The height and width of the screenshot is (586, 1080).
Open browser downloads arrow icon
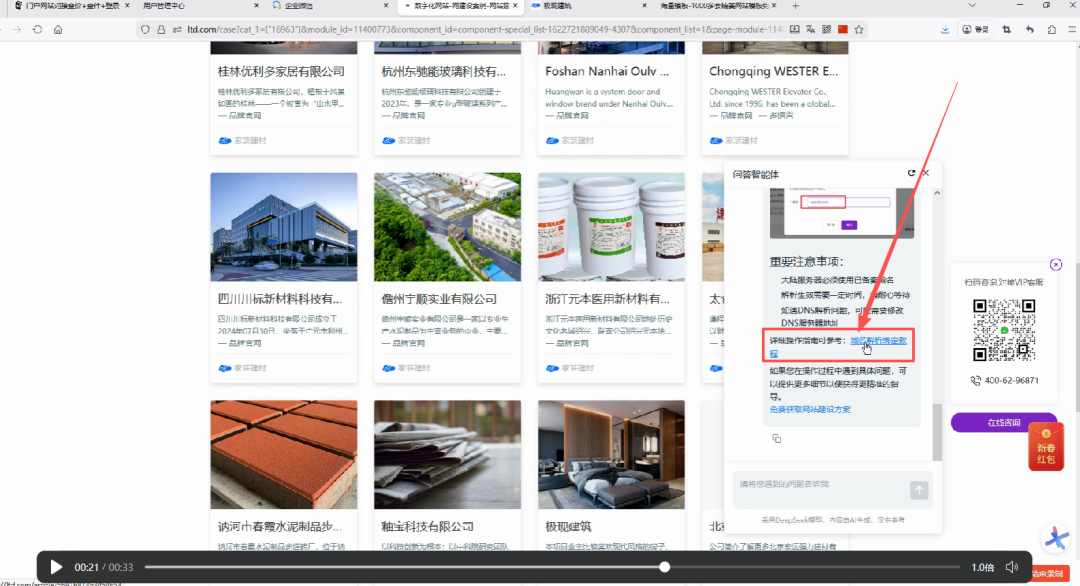tap(945, 30)
